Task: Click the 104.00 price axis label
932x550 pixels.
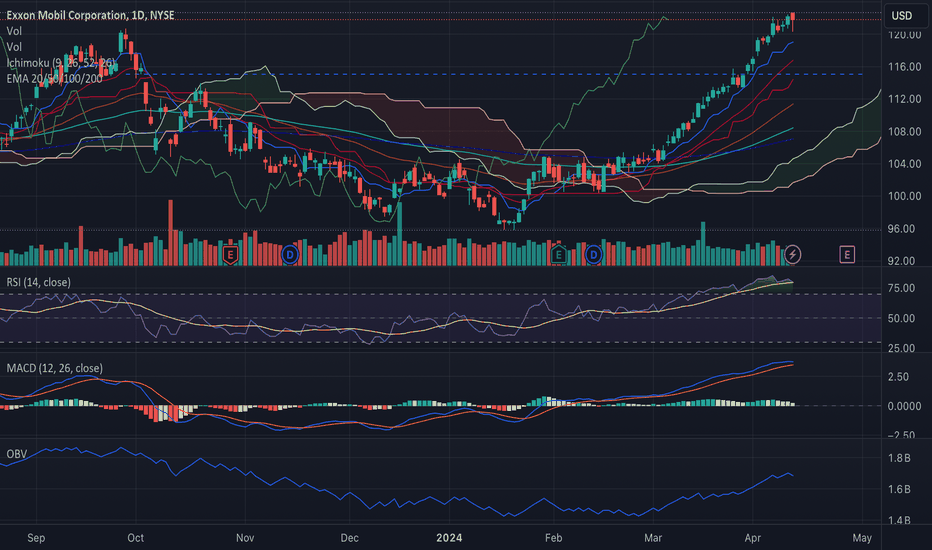Action: pyautogui.click(x=904, y=164)
